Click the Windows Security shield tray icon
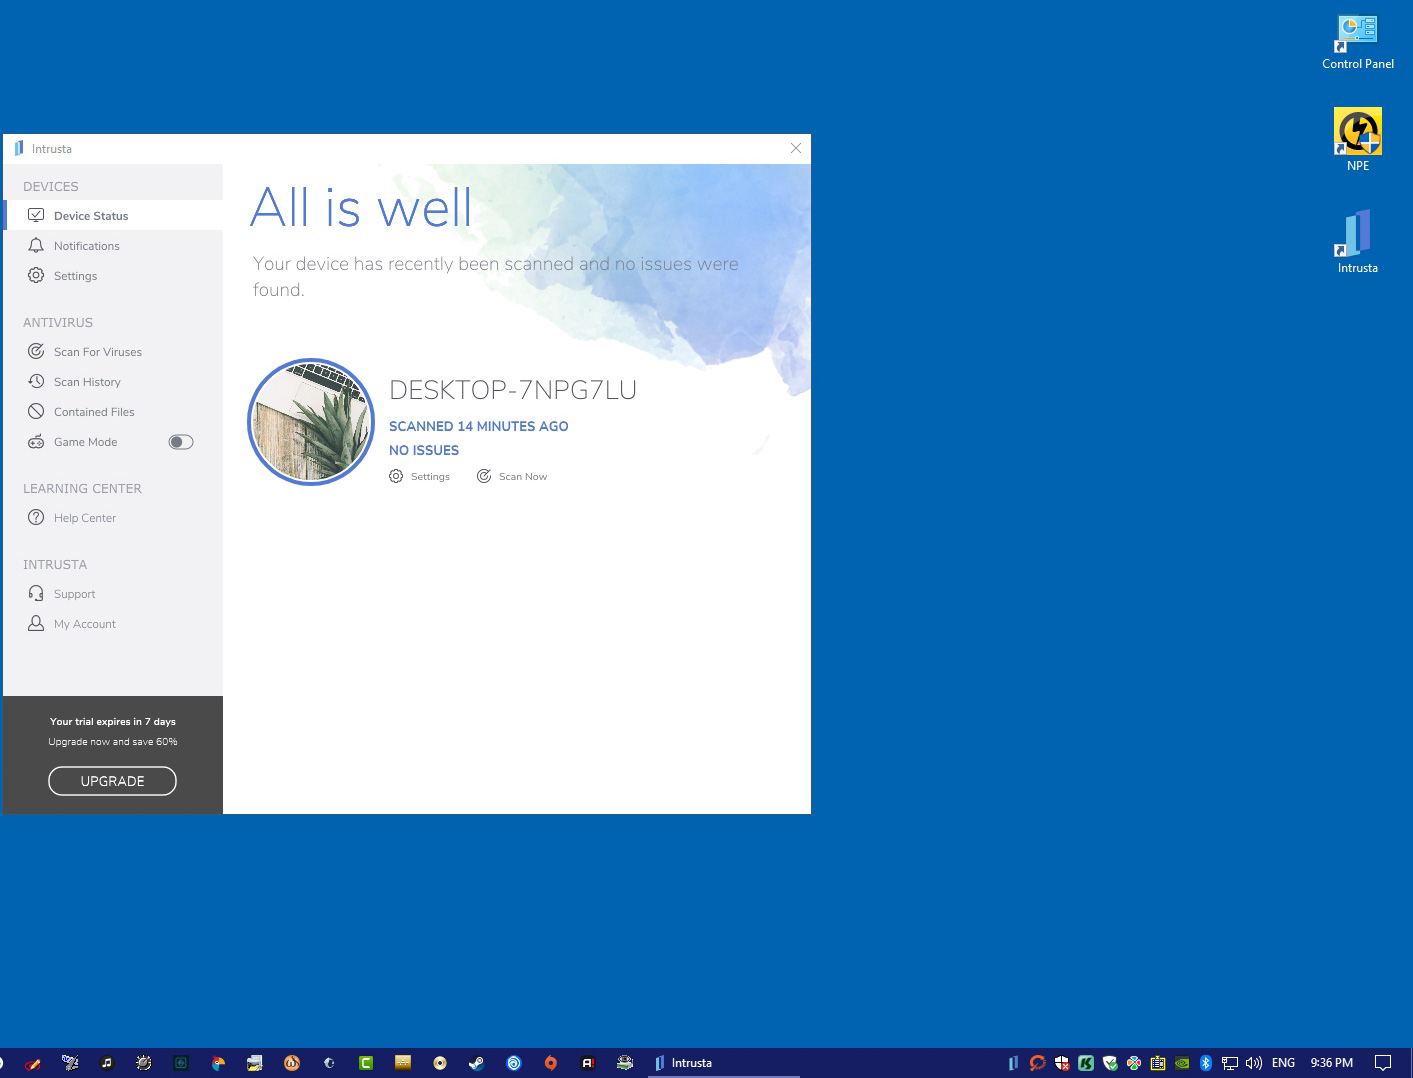The image size is (1413, 1078). 1062,1063
